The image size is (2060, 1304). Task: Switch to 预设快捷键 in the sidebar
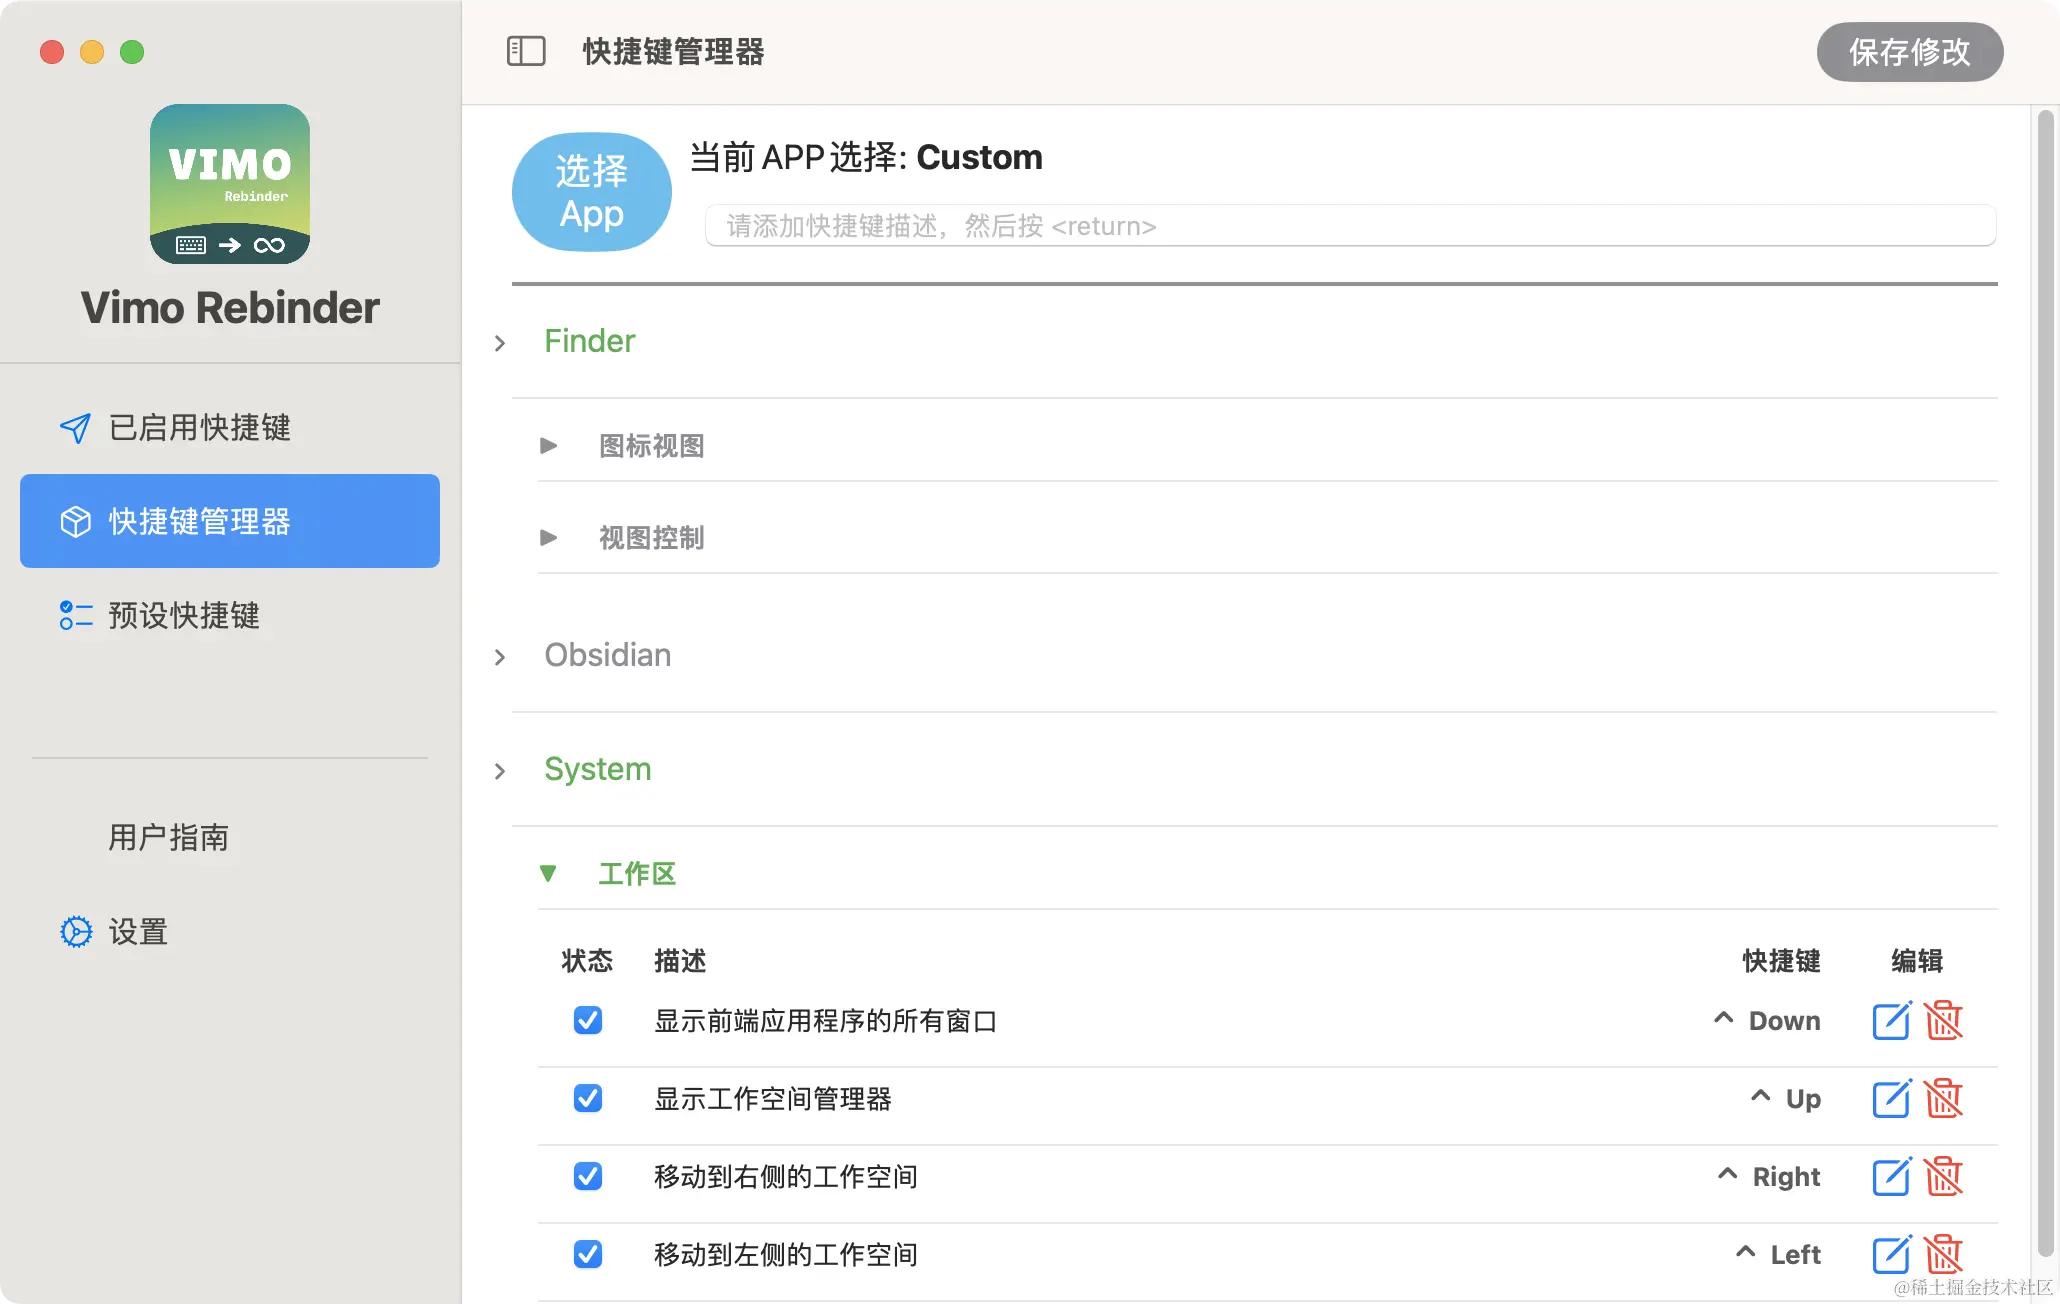183,616
